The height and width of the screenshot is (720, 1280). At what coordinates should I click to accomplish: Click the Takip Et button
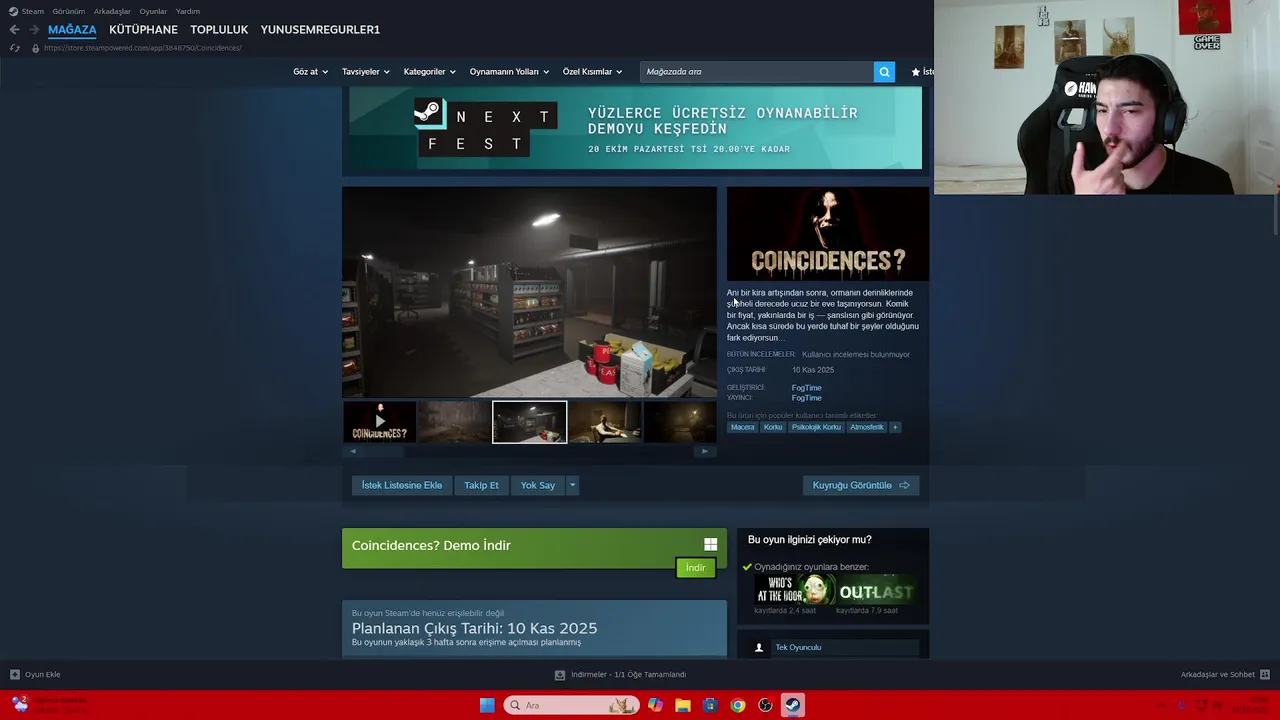click(481, 485)
